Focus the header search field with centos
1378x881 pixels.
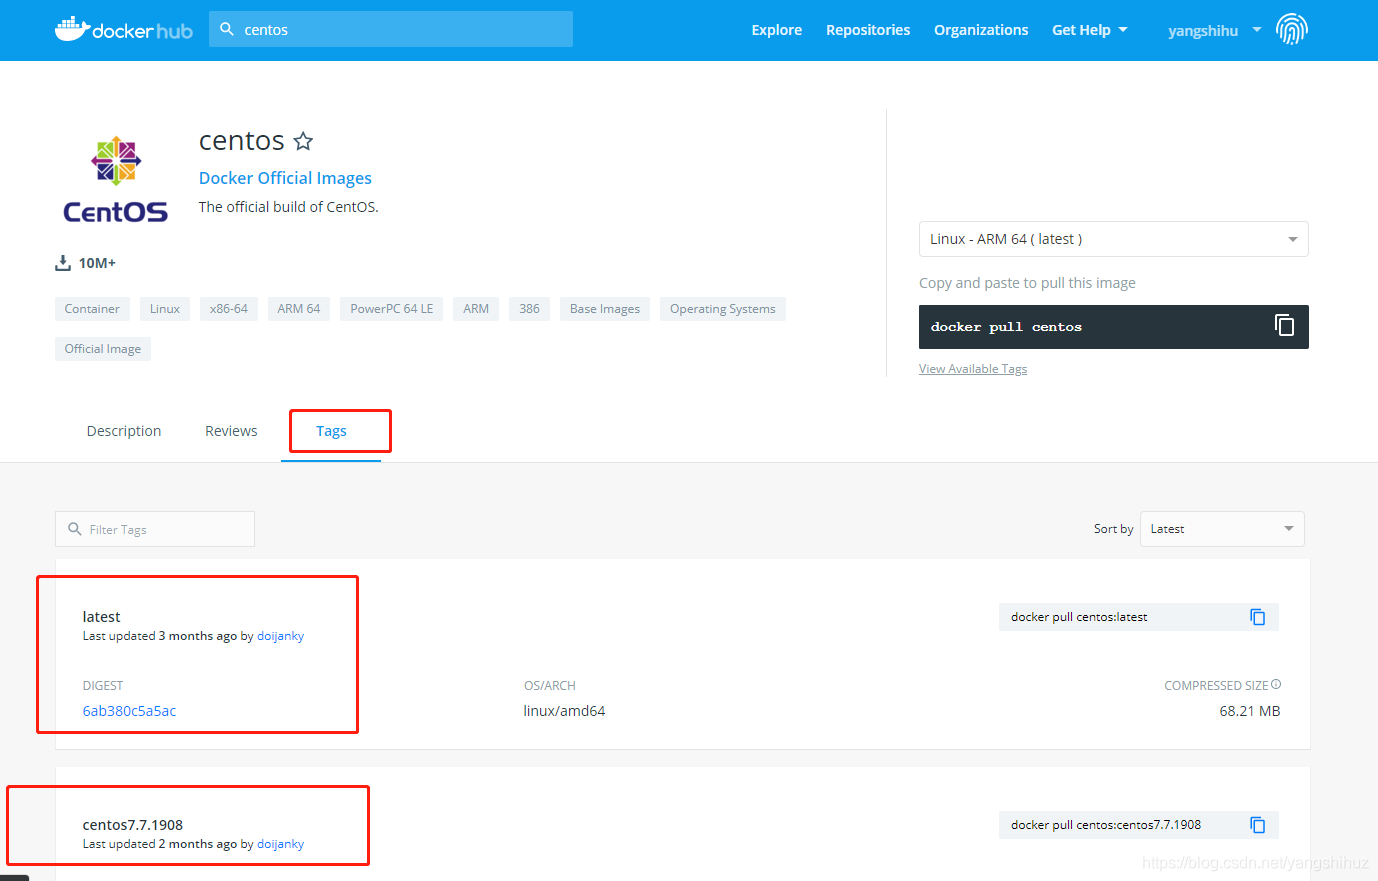[x=391, y=29]
